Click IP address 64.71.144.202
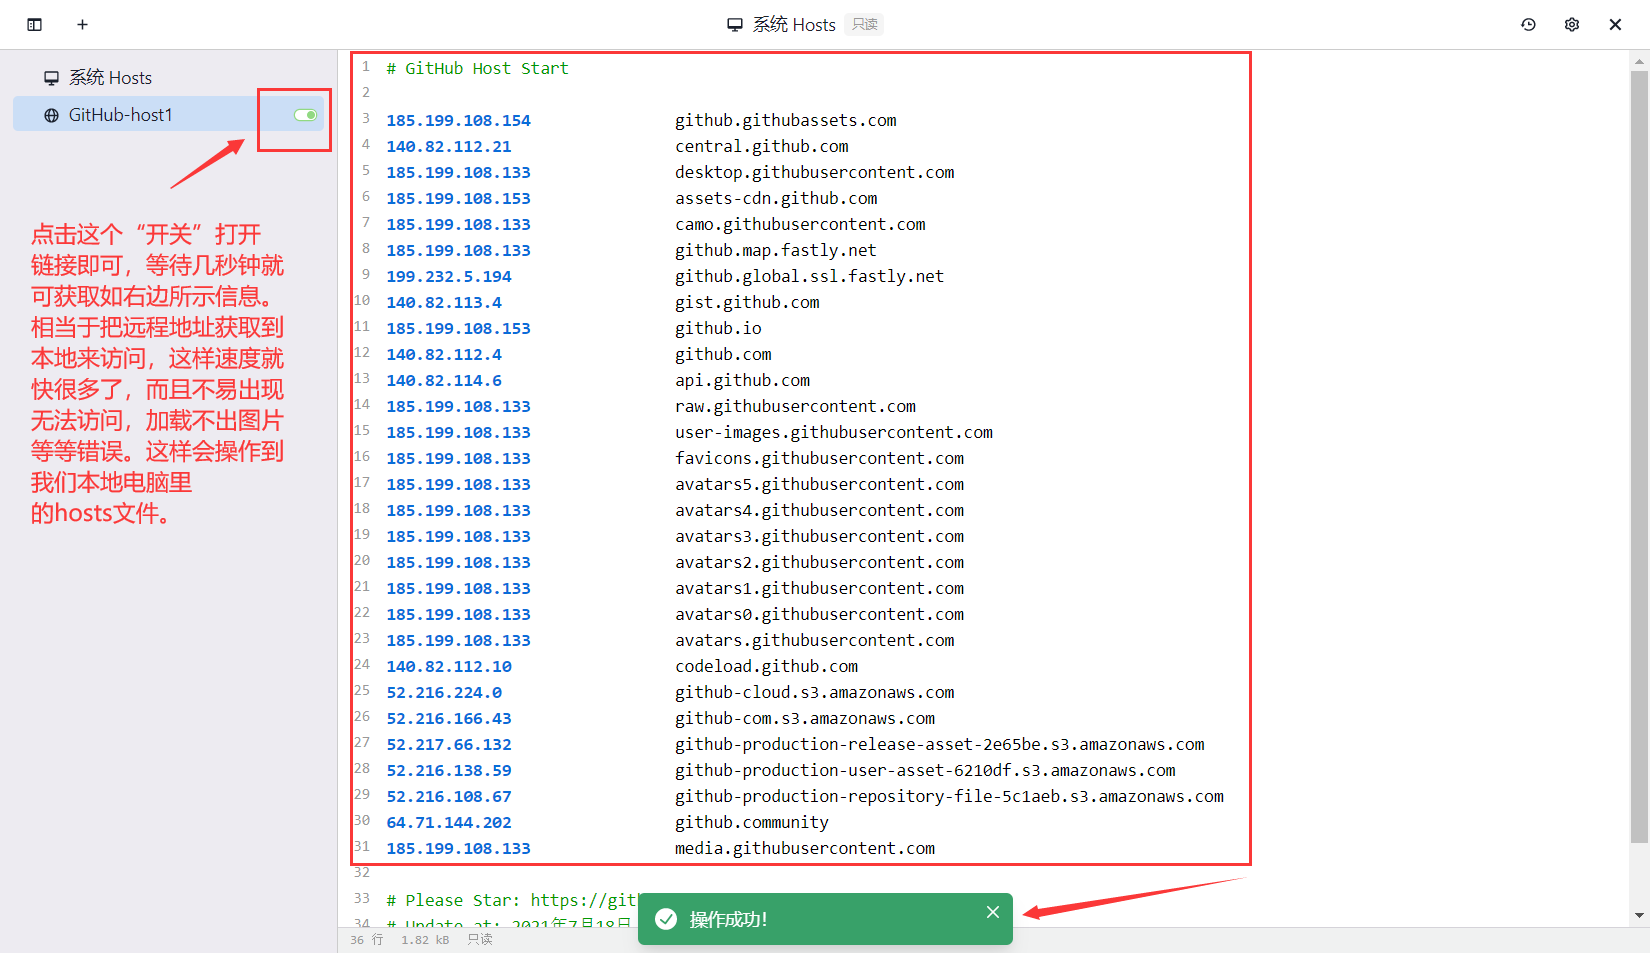 449,822
